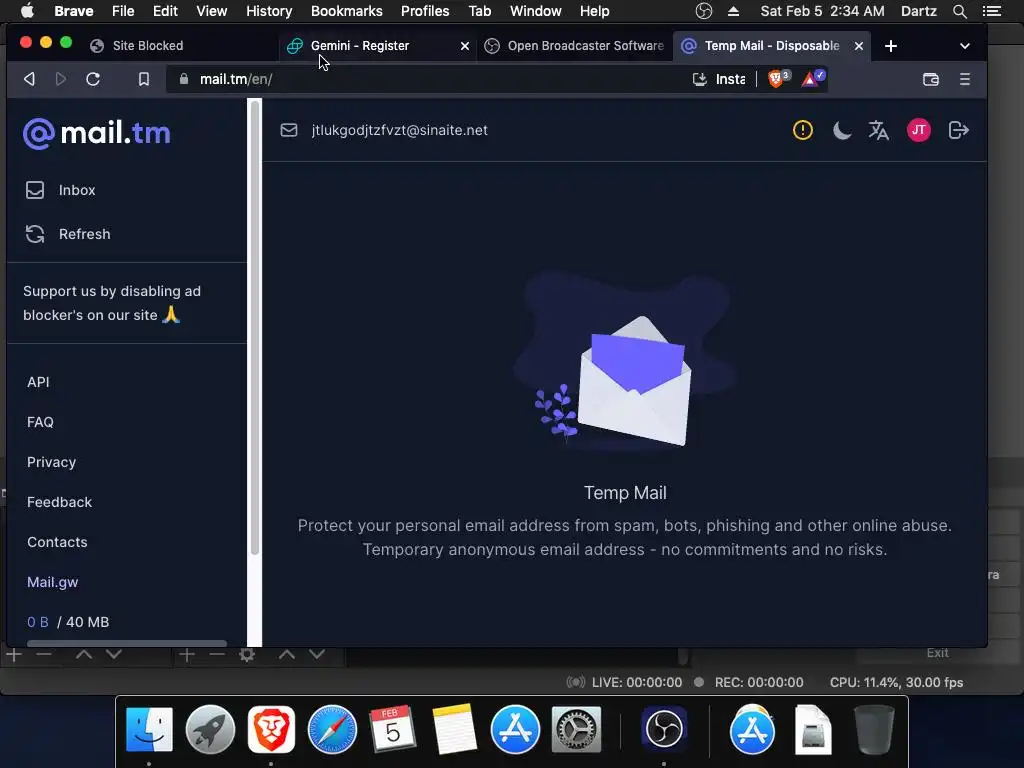This screenshot has height=768, width=1024.
Task: Open the Brave Wallet icon
Action: pos(931,79)
